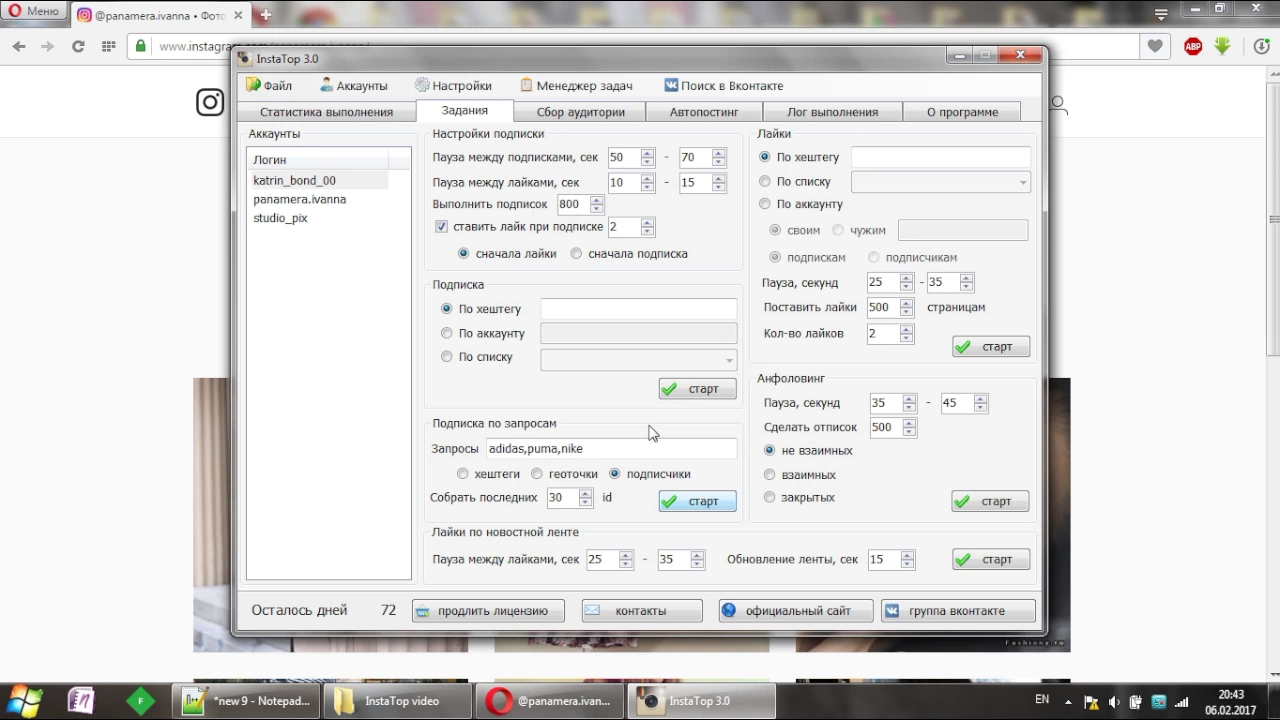
Task: Select сначала лайки radio button
Action: (463, 254)
